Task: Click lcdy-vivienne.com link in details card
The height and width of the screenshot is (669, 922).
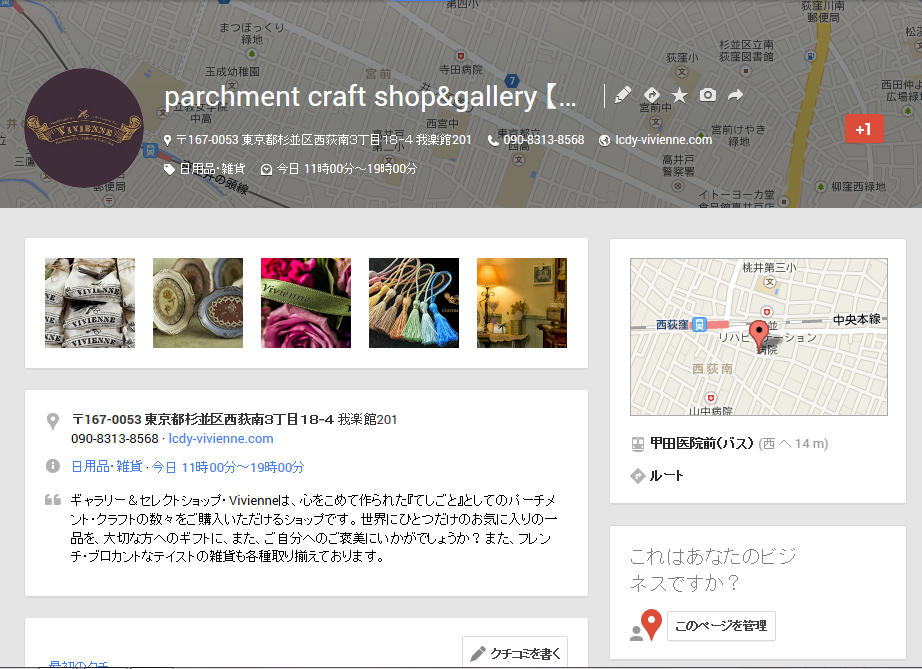Action: click(x=221, y=439)
